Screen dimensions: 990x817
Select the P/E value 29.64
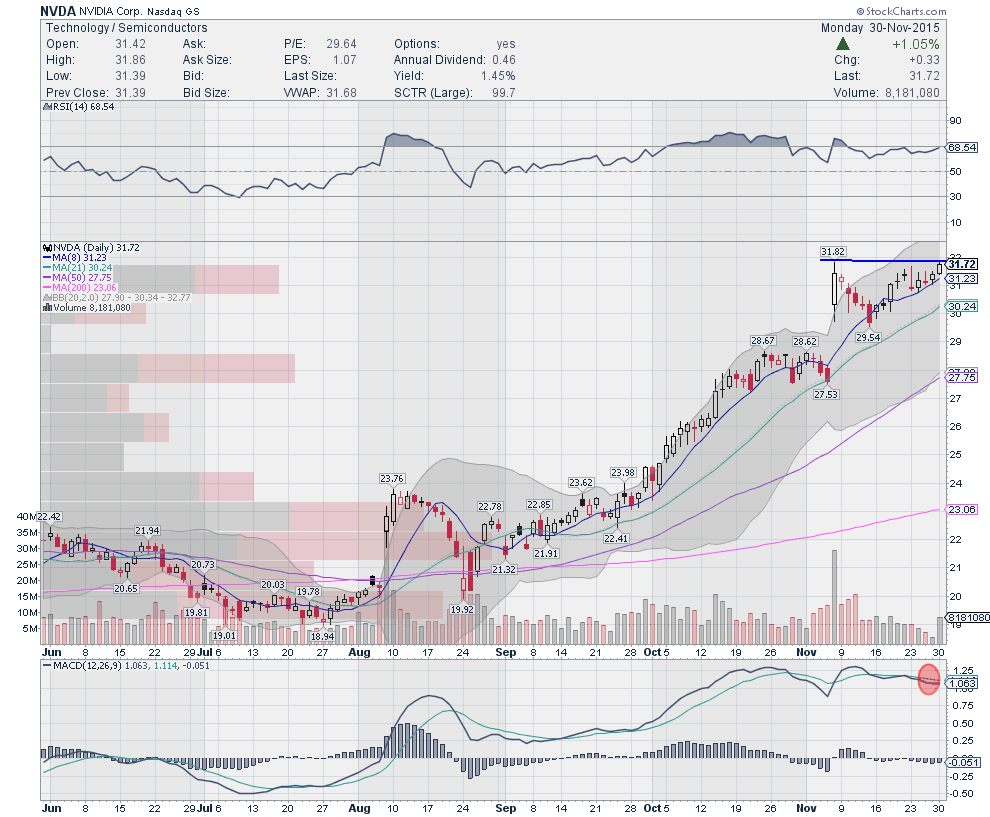(342, 44)
